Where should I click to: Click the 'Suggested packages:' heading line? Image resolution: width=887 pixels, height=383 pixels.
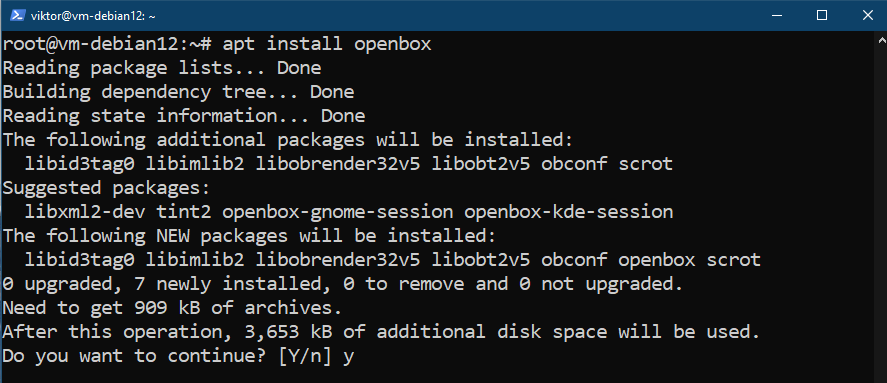click(x=106, y=188)
